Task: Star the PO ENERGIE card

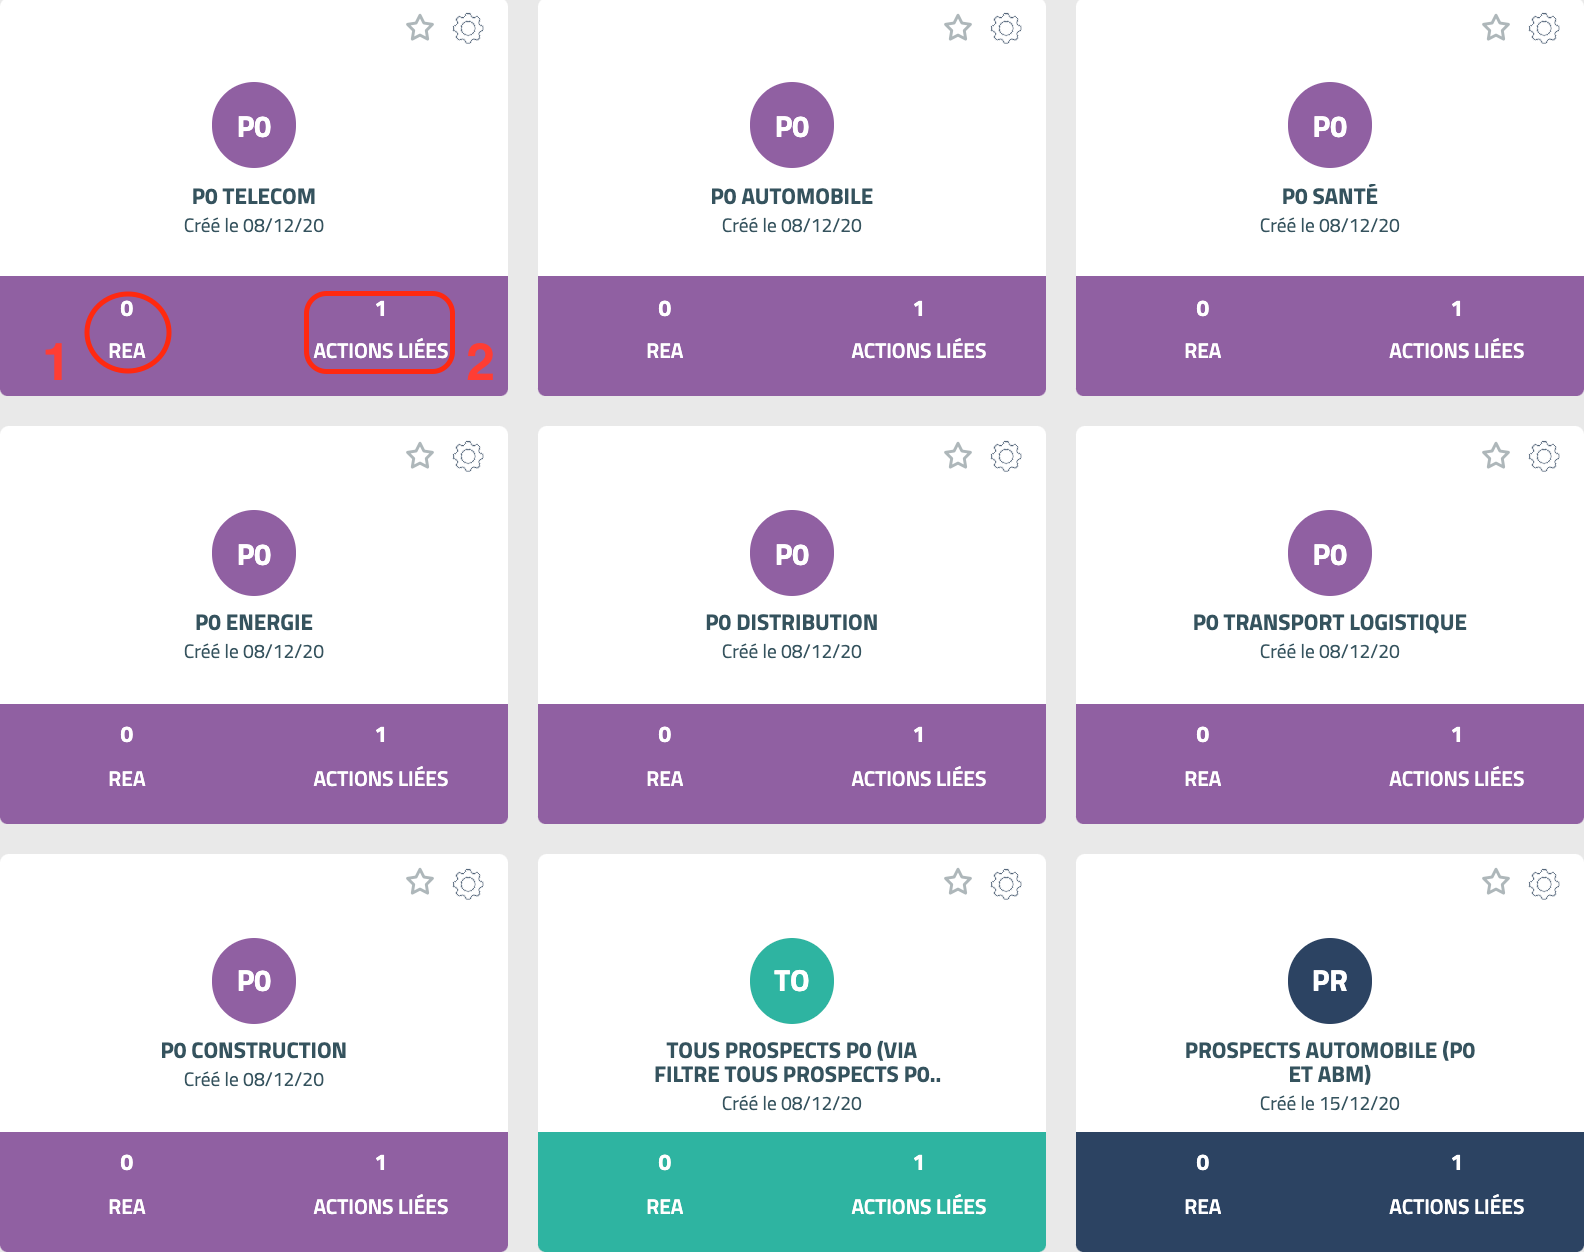Action: click(x=420, y=456)
